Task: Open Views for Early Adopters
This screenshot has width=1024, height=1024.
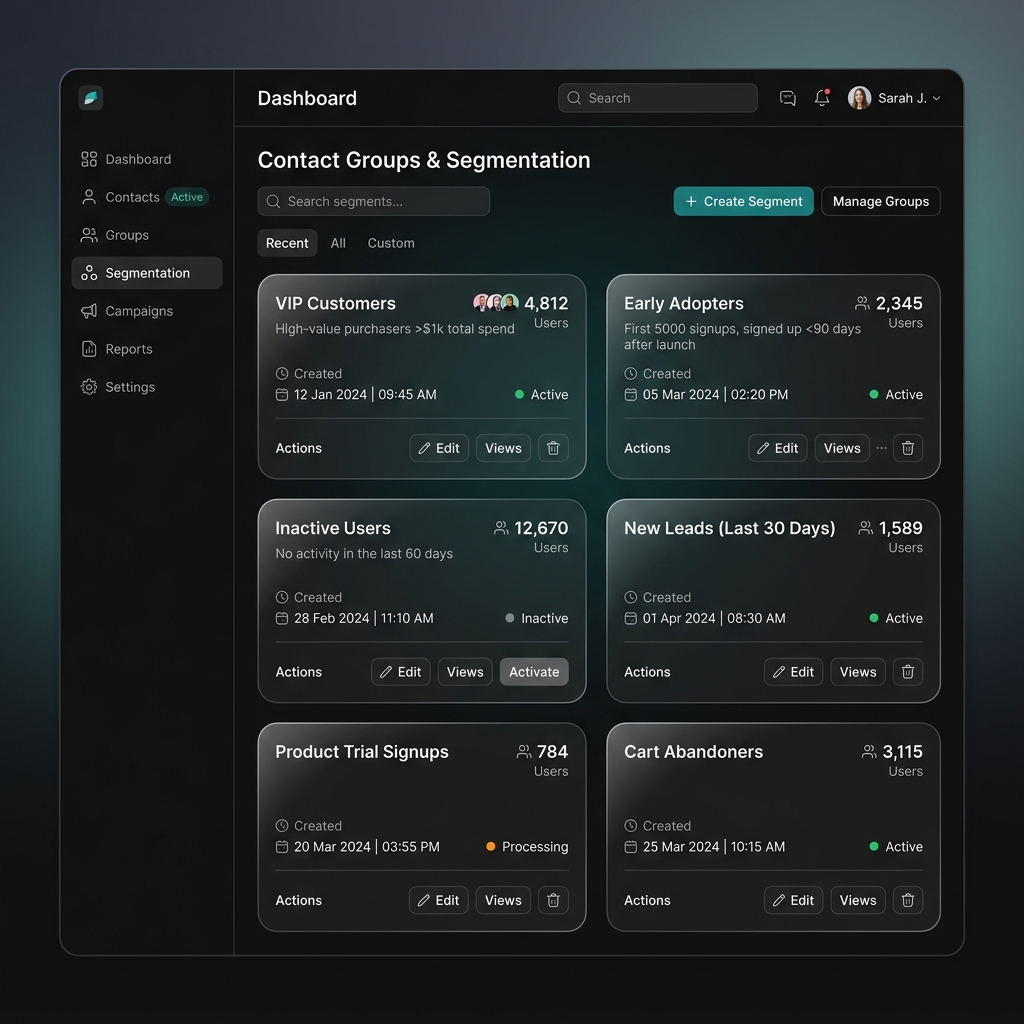Action: click(842, 448)
